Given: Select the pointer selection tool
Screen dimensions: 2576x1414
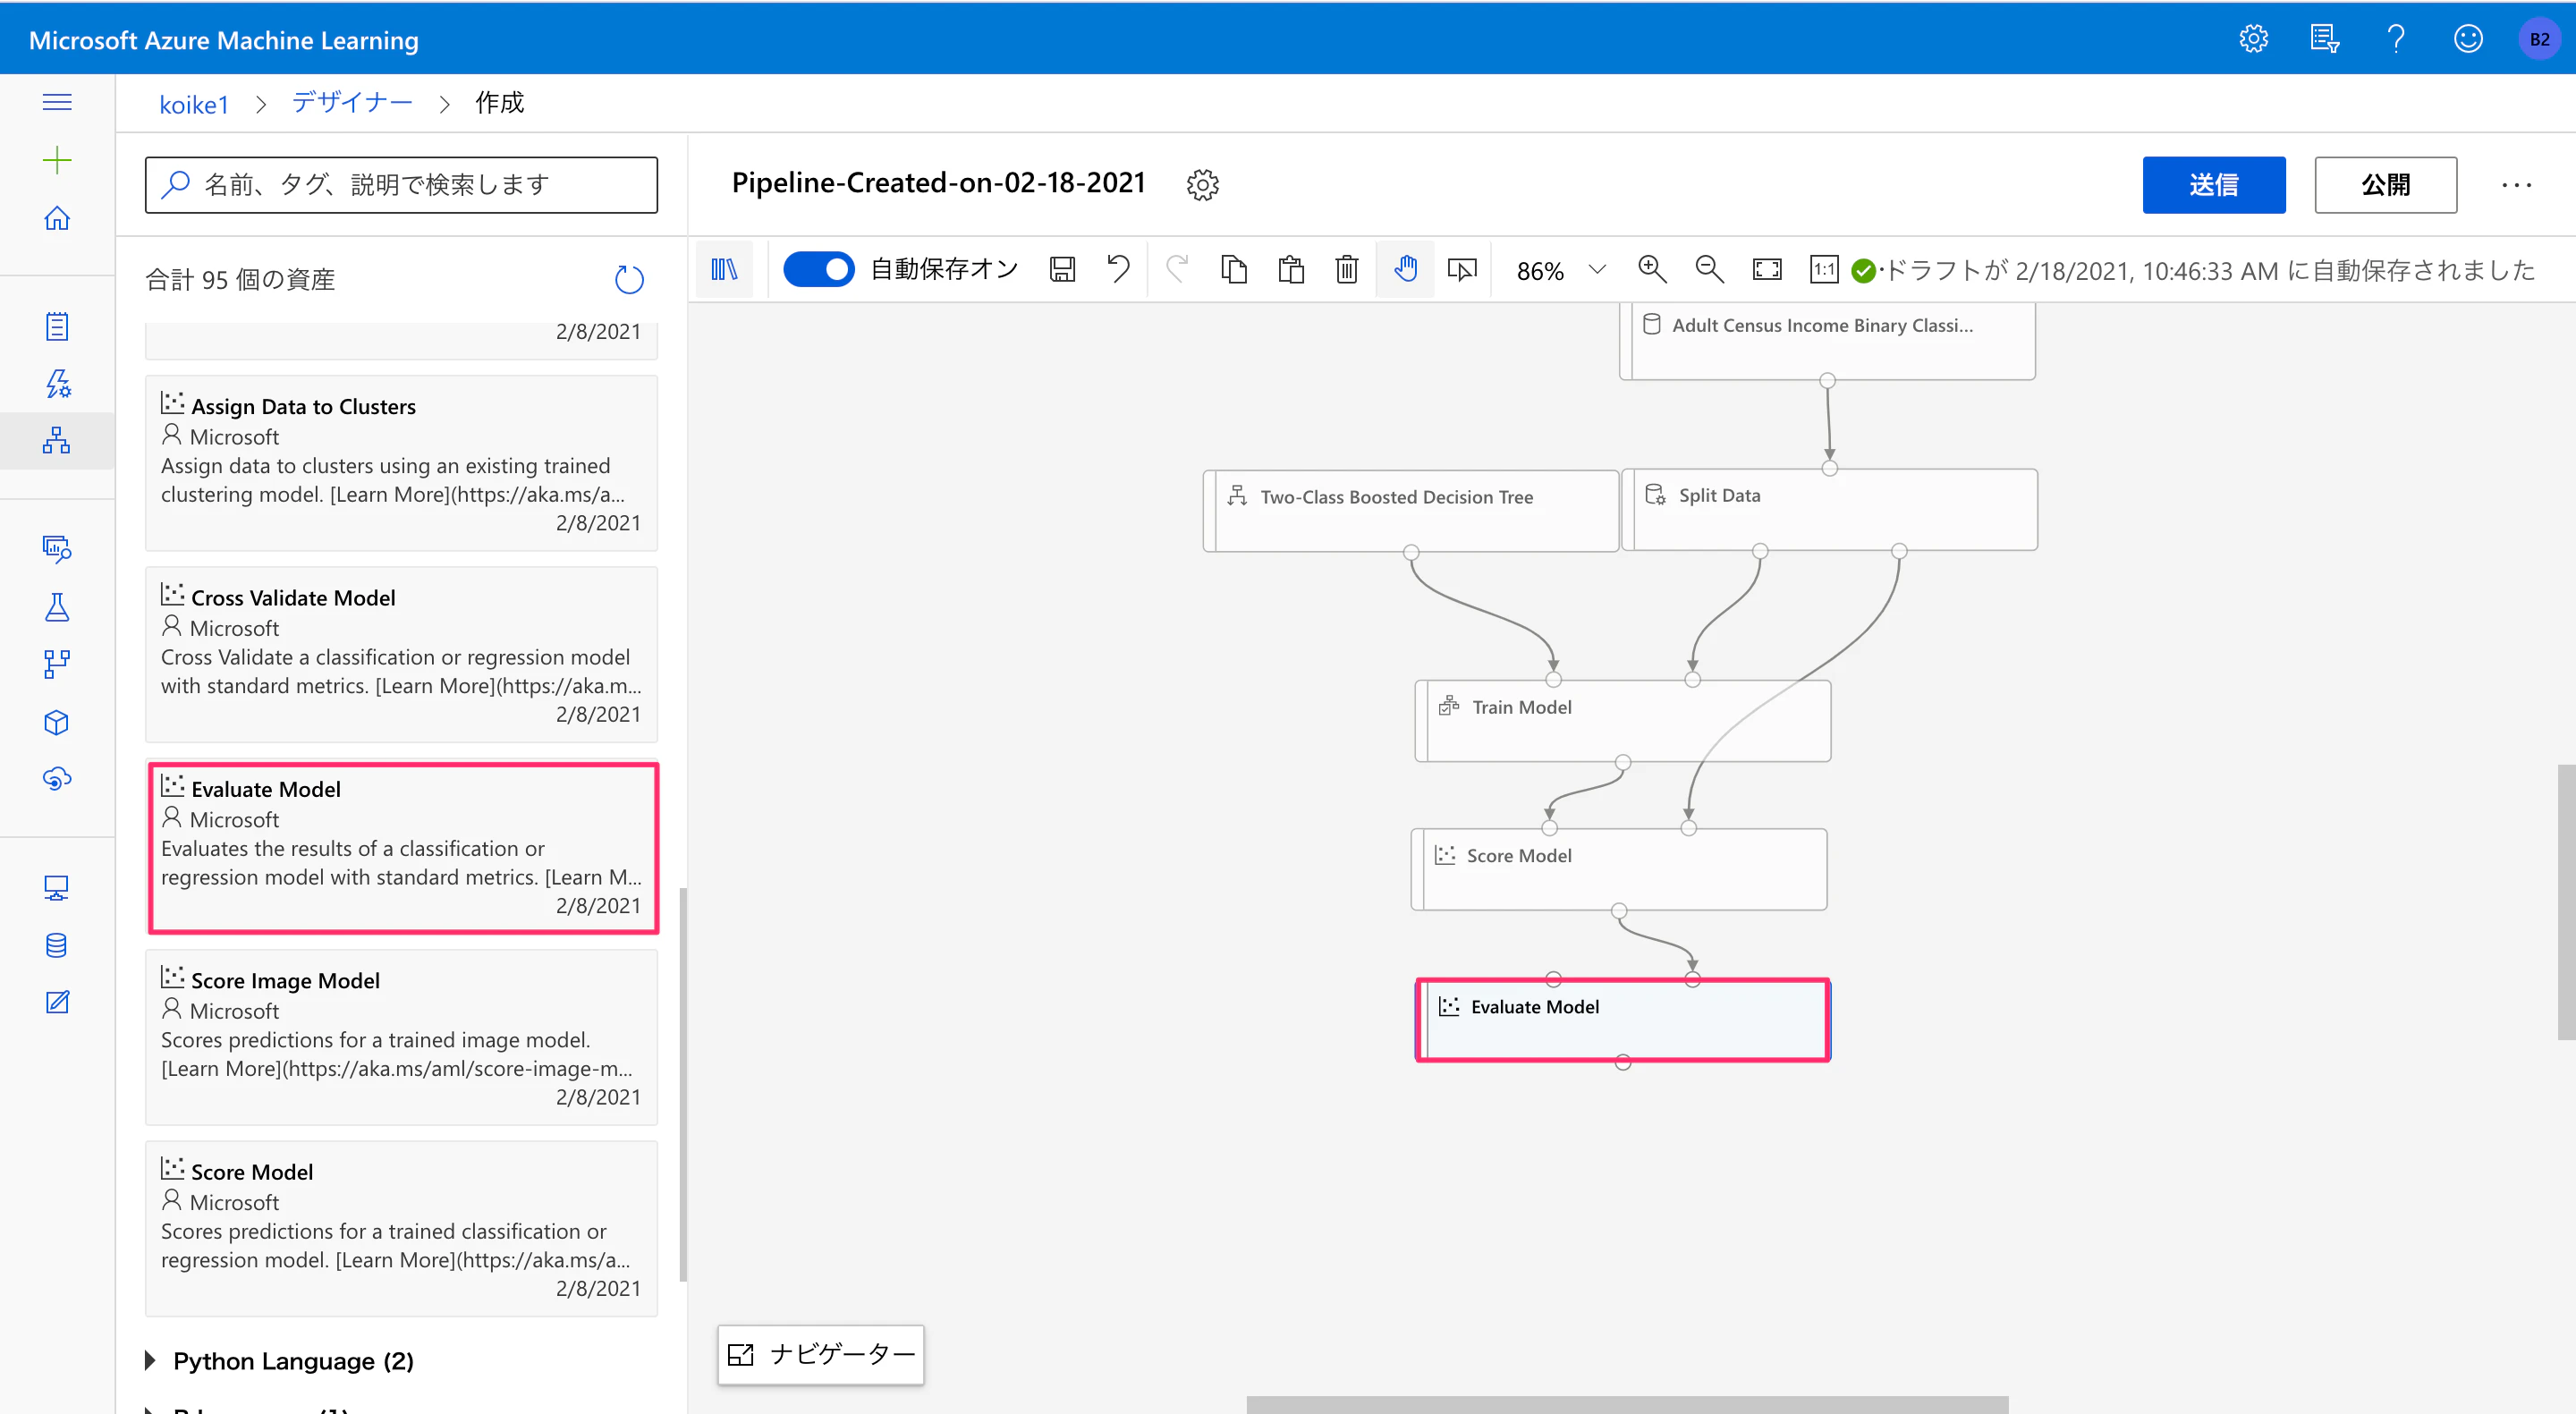Looking at the screenshot, I should click(x=1462, y=269).
